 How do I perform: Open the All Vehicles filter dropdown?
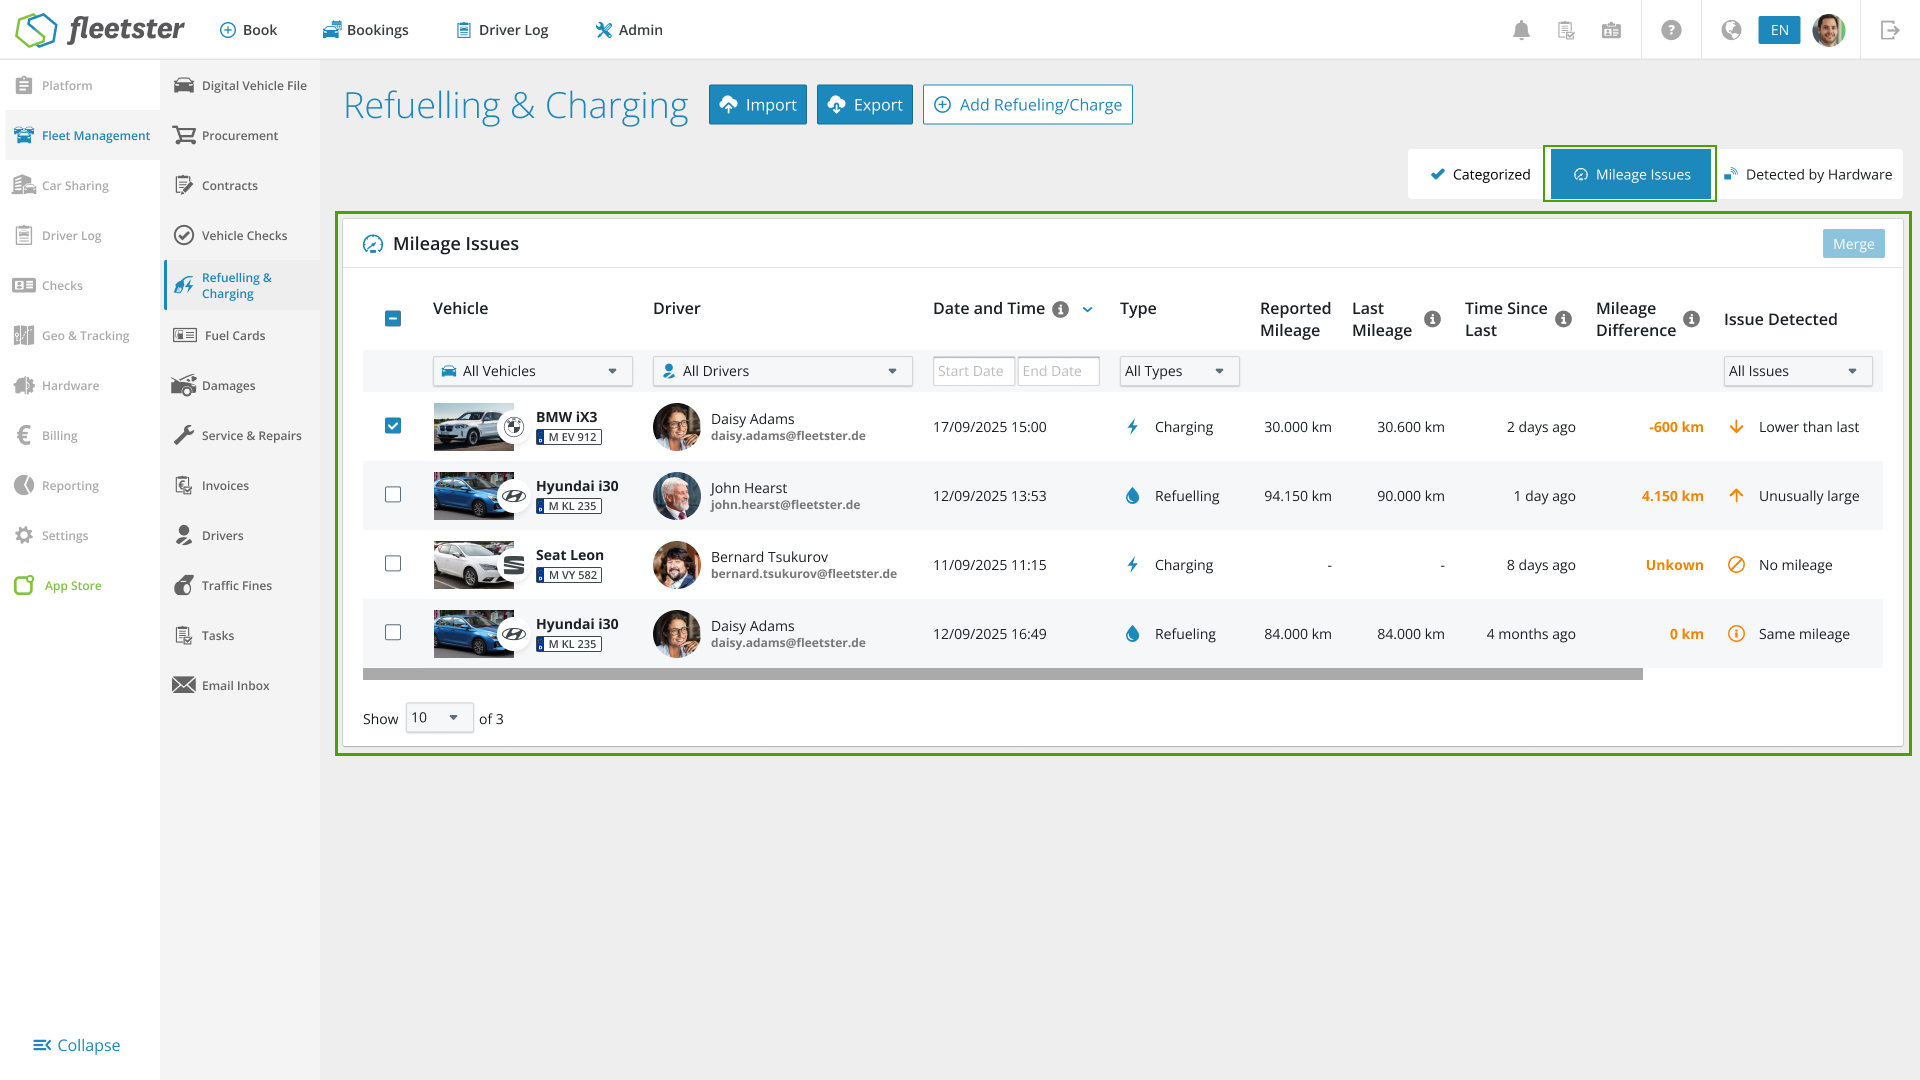pyautogui.click(x=532, y=371)
